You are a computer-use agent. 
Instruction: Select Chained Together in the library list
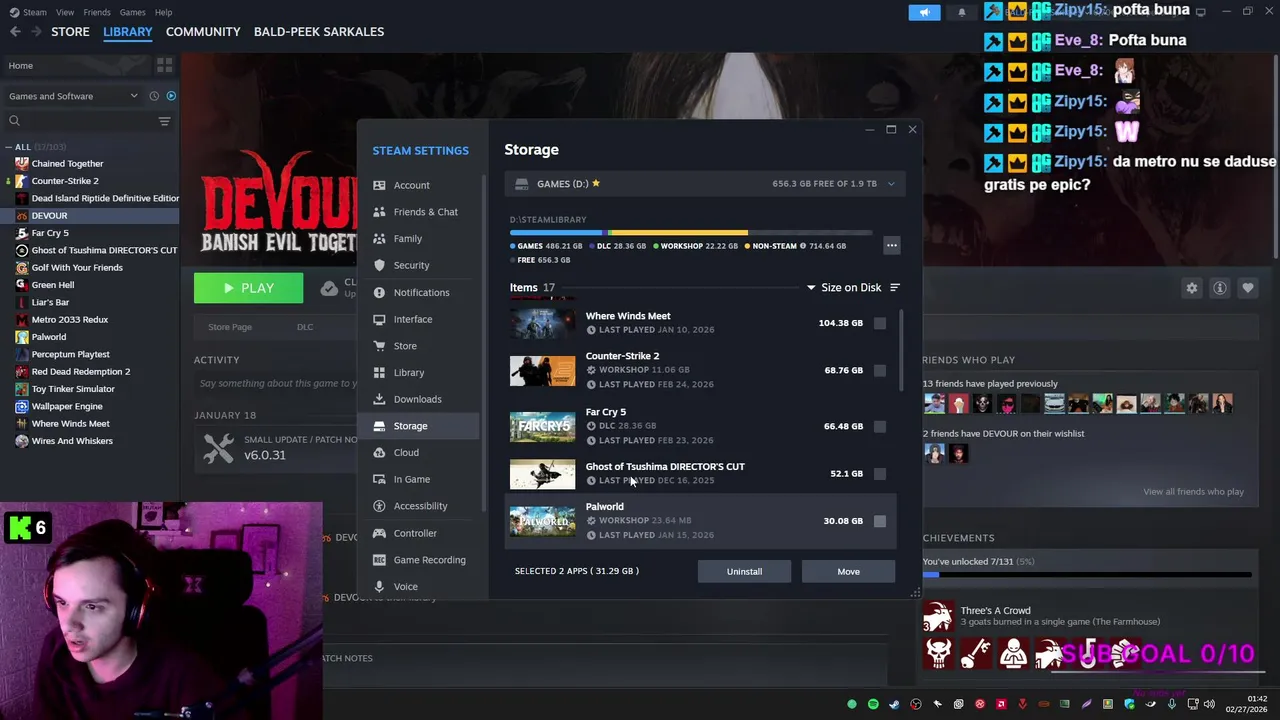coord(67,164)
